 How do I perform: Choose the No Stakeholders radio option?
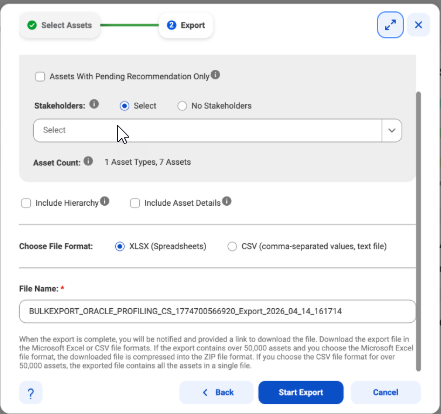click(x=182, y=106)
